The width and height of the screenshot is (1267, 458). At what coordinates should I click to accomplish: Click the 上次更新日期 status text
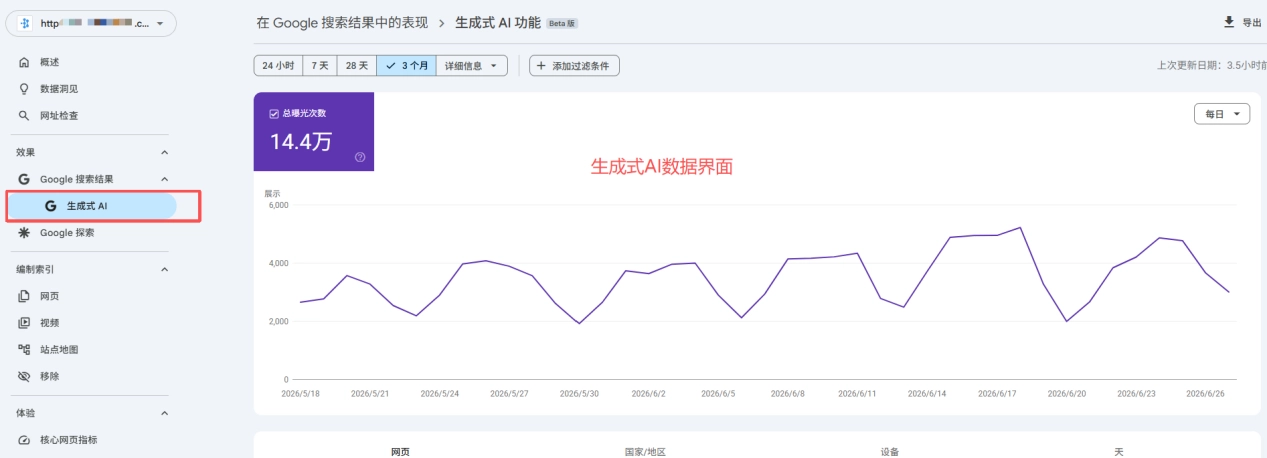coord(1211,66)
